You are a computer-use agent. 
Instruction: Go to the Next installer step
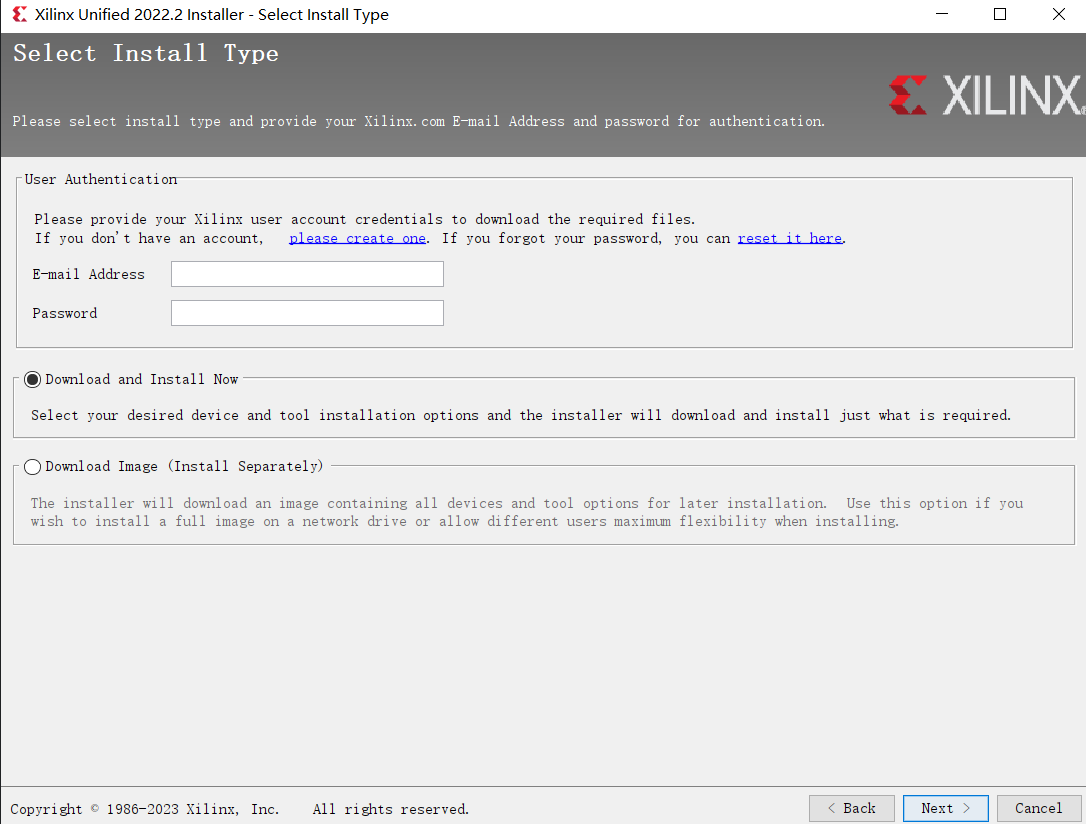point(945,808)
